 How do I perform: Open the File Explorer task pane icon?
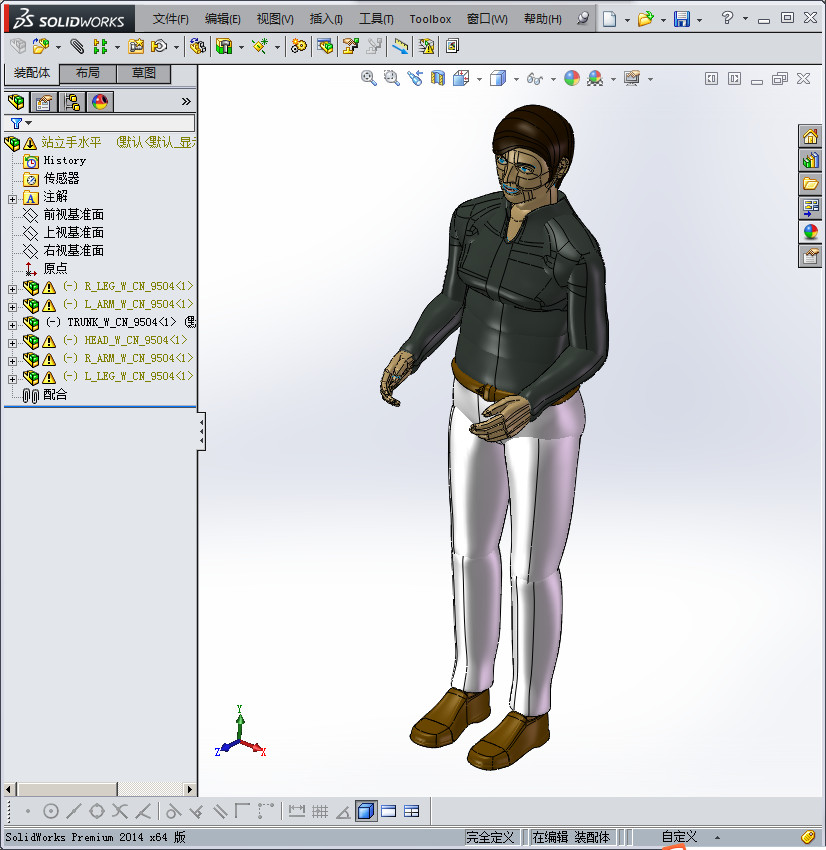pyautogui.click(x=810, y=184)
